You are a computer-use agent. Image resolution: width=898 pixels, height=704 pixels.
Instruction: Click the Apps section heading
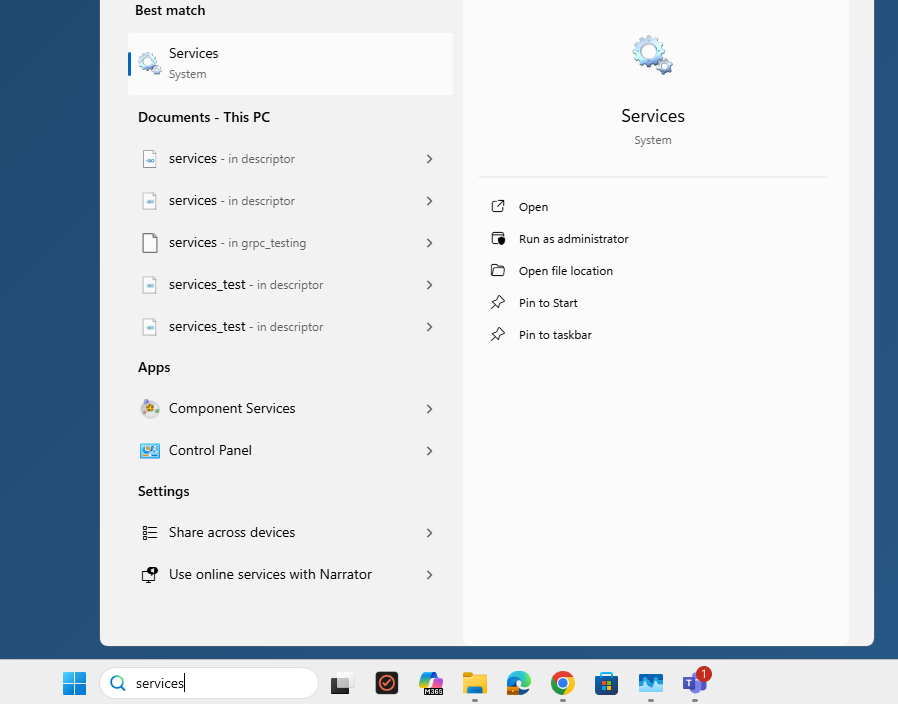[154, 368]
